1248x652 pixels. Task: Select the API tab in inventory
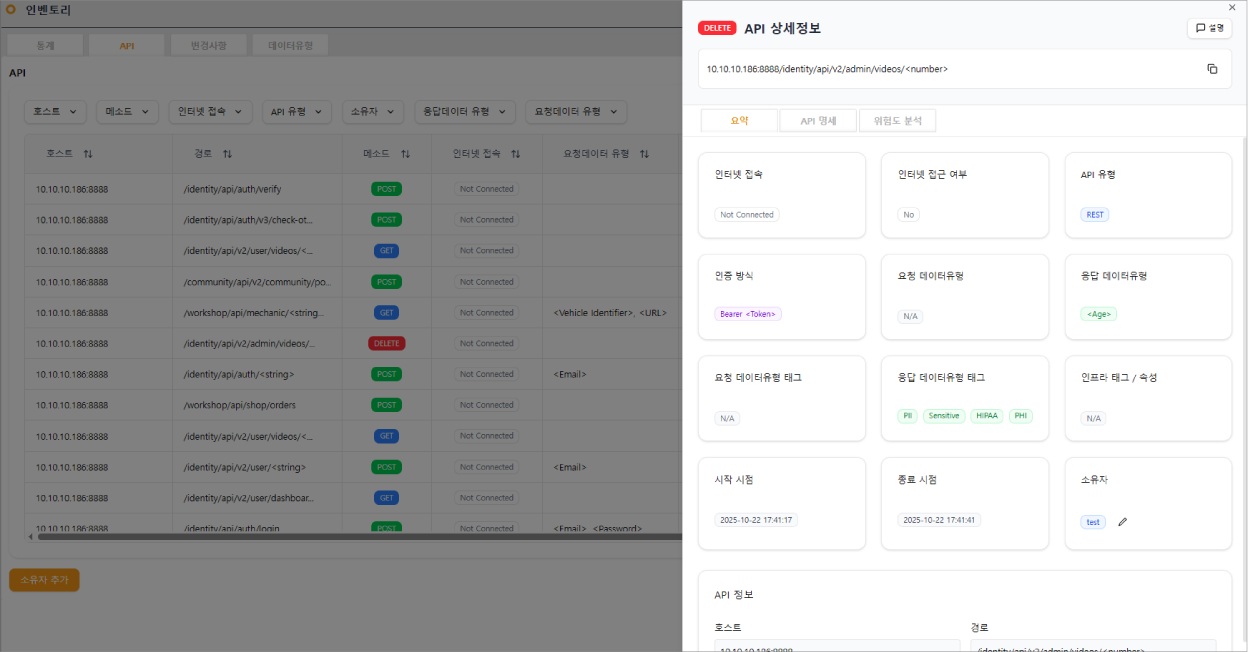pos(126,46)
